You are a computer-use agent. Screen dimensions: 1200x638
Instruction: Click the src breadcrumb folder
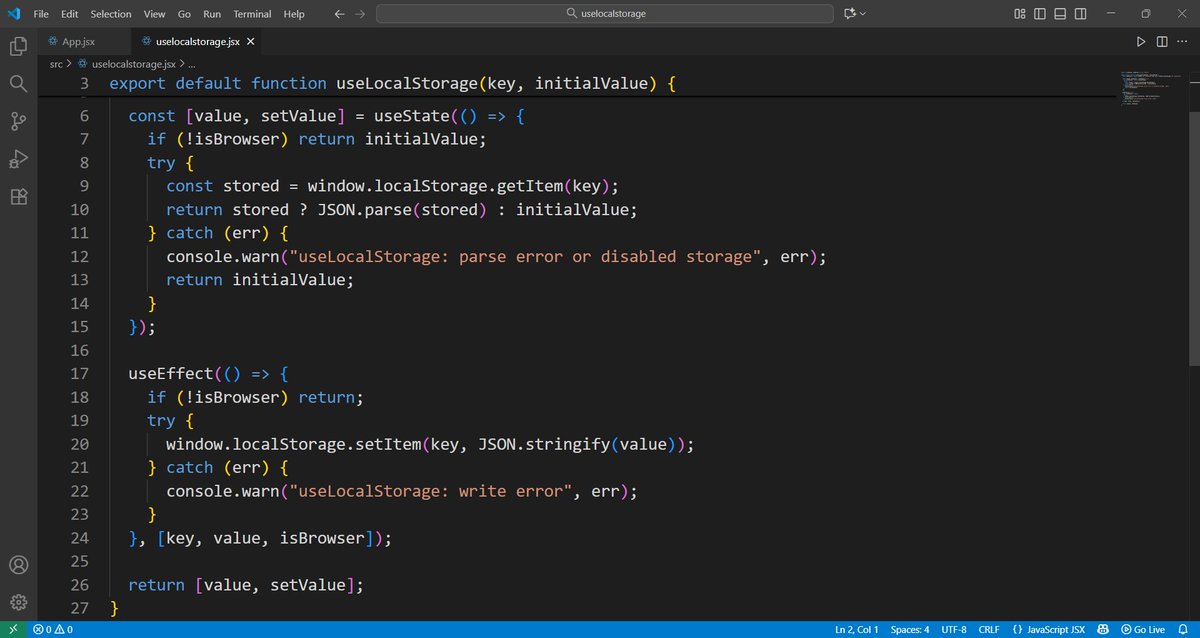click(56, 63)
